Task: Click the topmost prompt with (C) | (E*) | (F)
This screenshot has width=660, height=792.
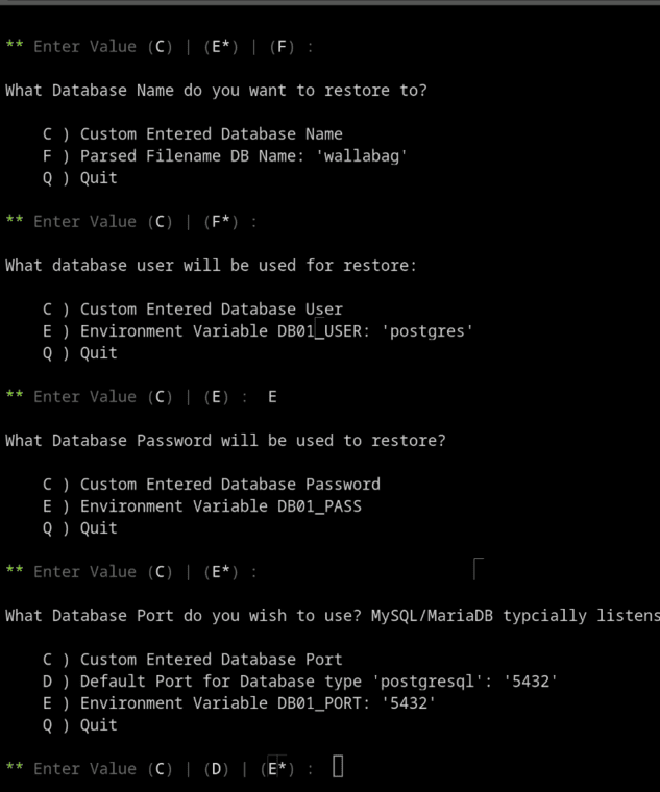Action: coord(159,46)
